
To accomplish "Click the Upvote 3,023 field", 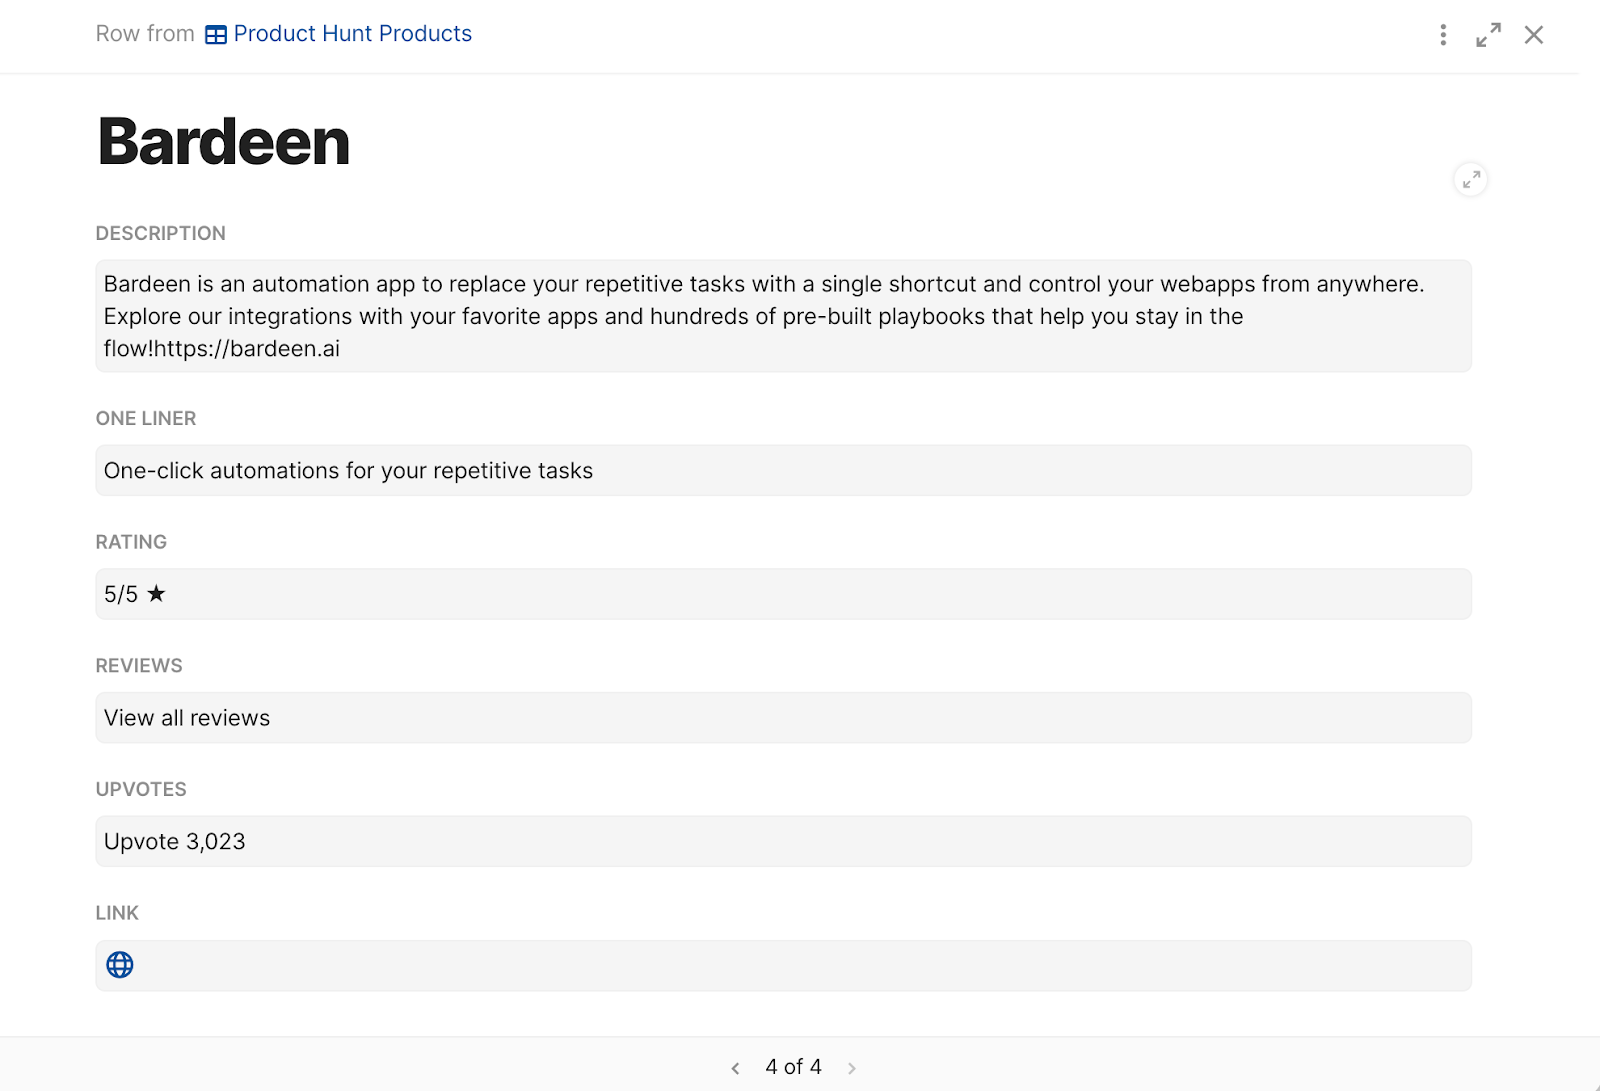I will tap(783, 841).
